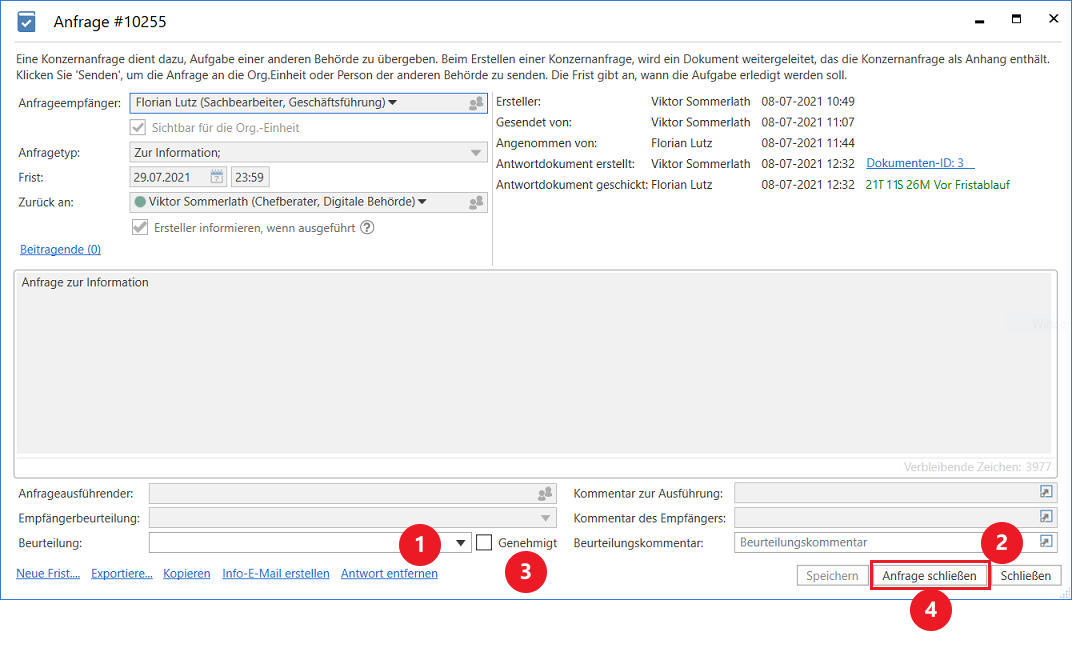Click the person picker icon in Zurück an field
The height and width of the screenshot is (655, 1072).
[x=476, y=203]
